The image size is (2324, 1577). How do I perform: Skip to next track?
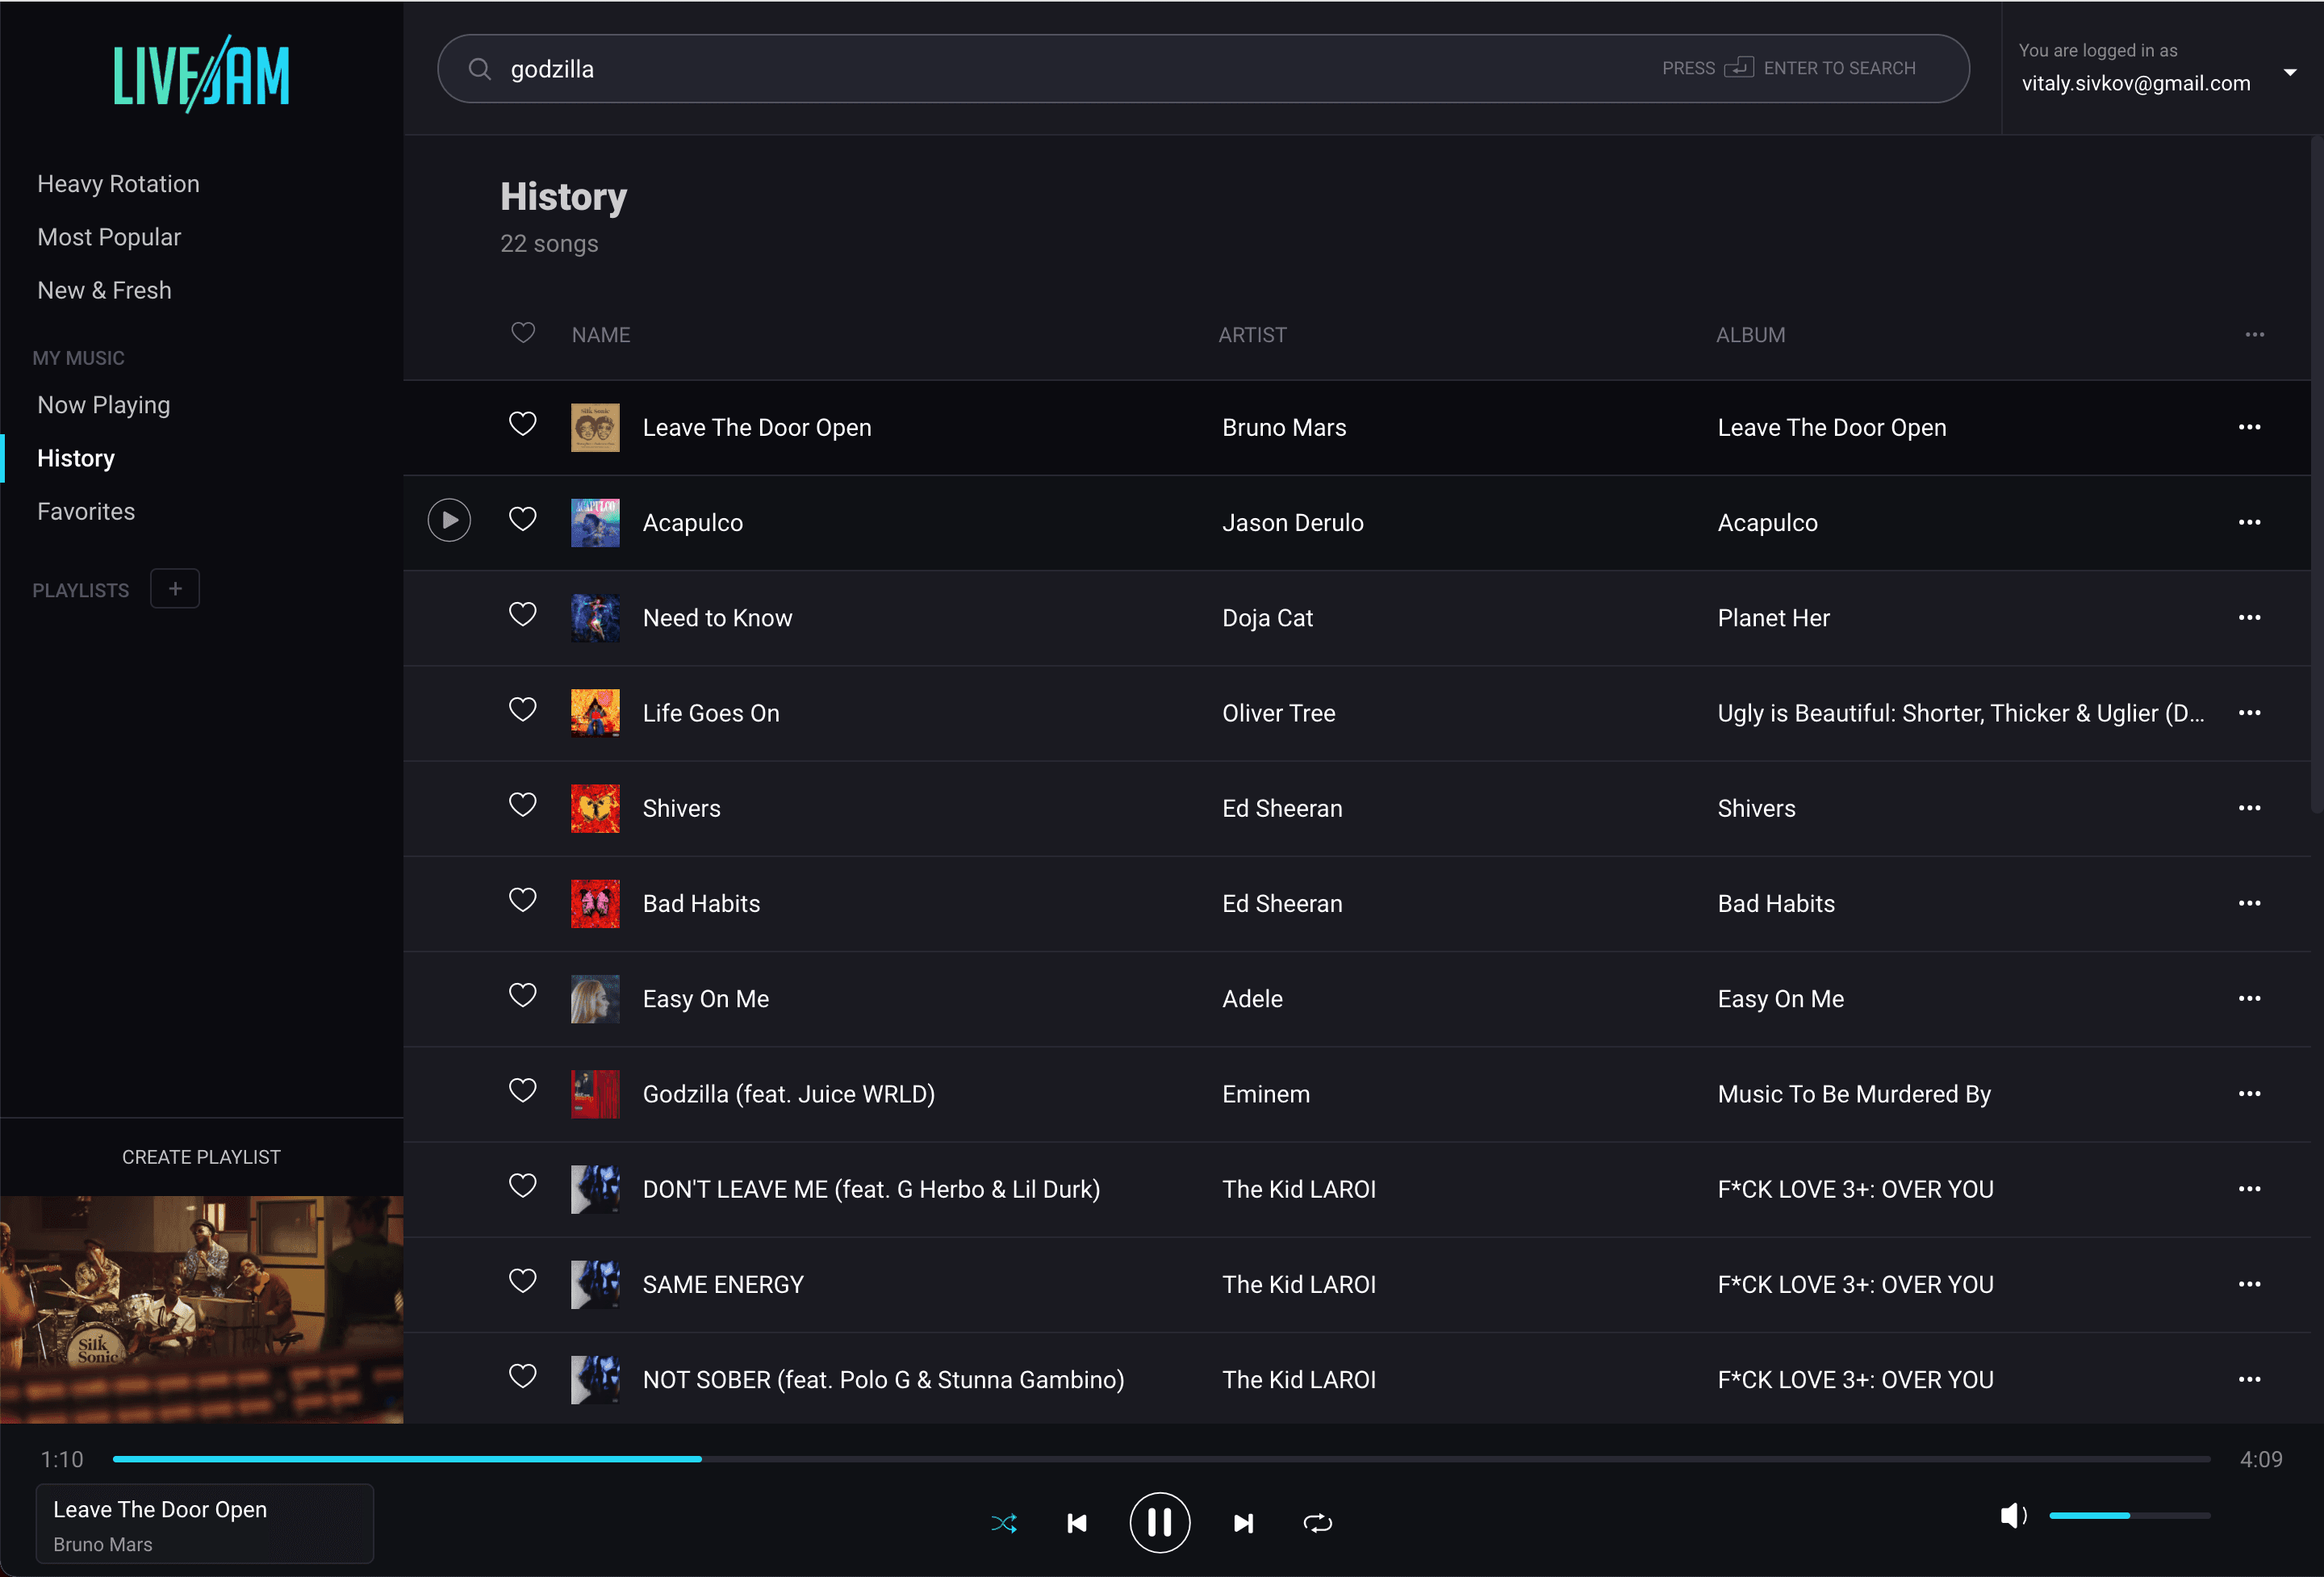click(x=1243, y=1523)
